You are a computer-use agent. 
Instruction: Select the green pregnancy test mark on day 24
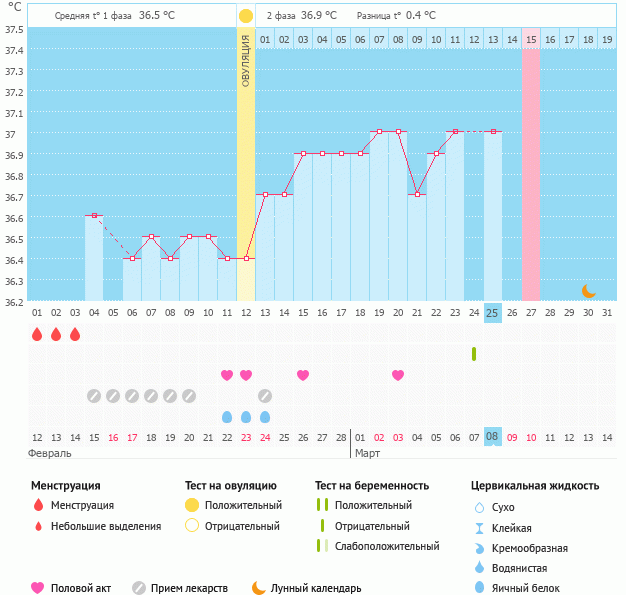[474, 354]
